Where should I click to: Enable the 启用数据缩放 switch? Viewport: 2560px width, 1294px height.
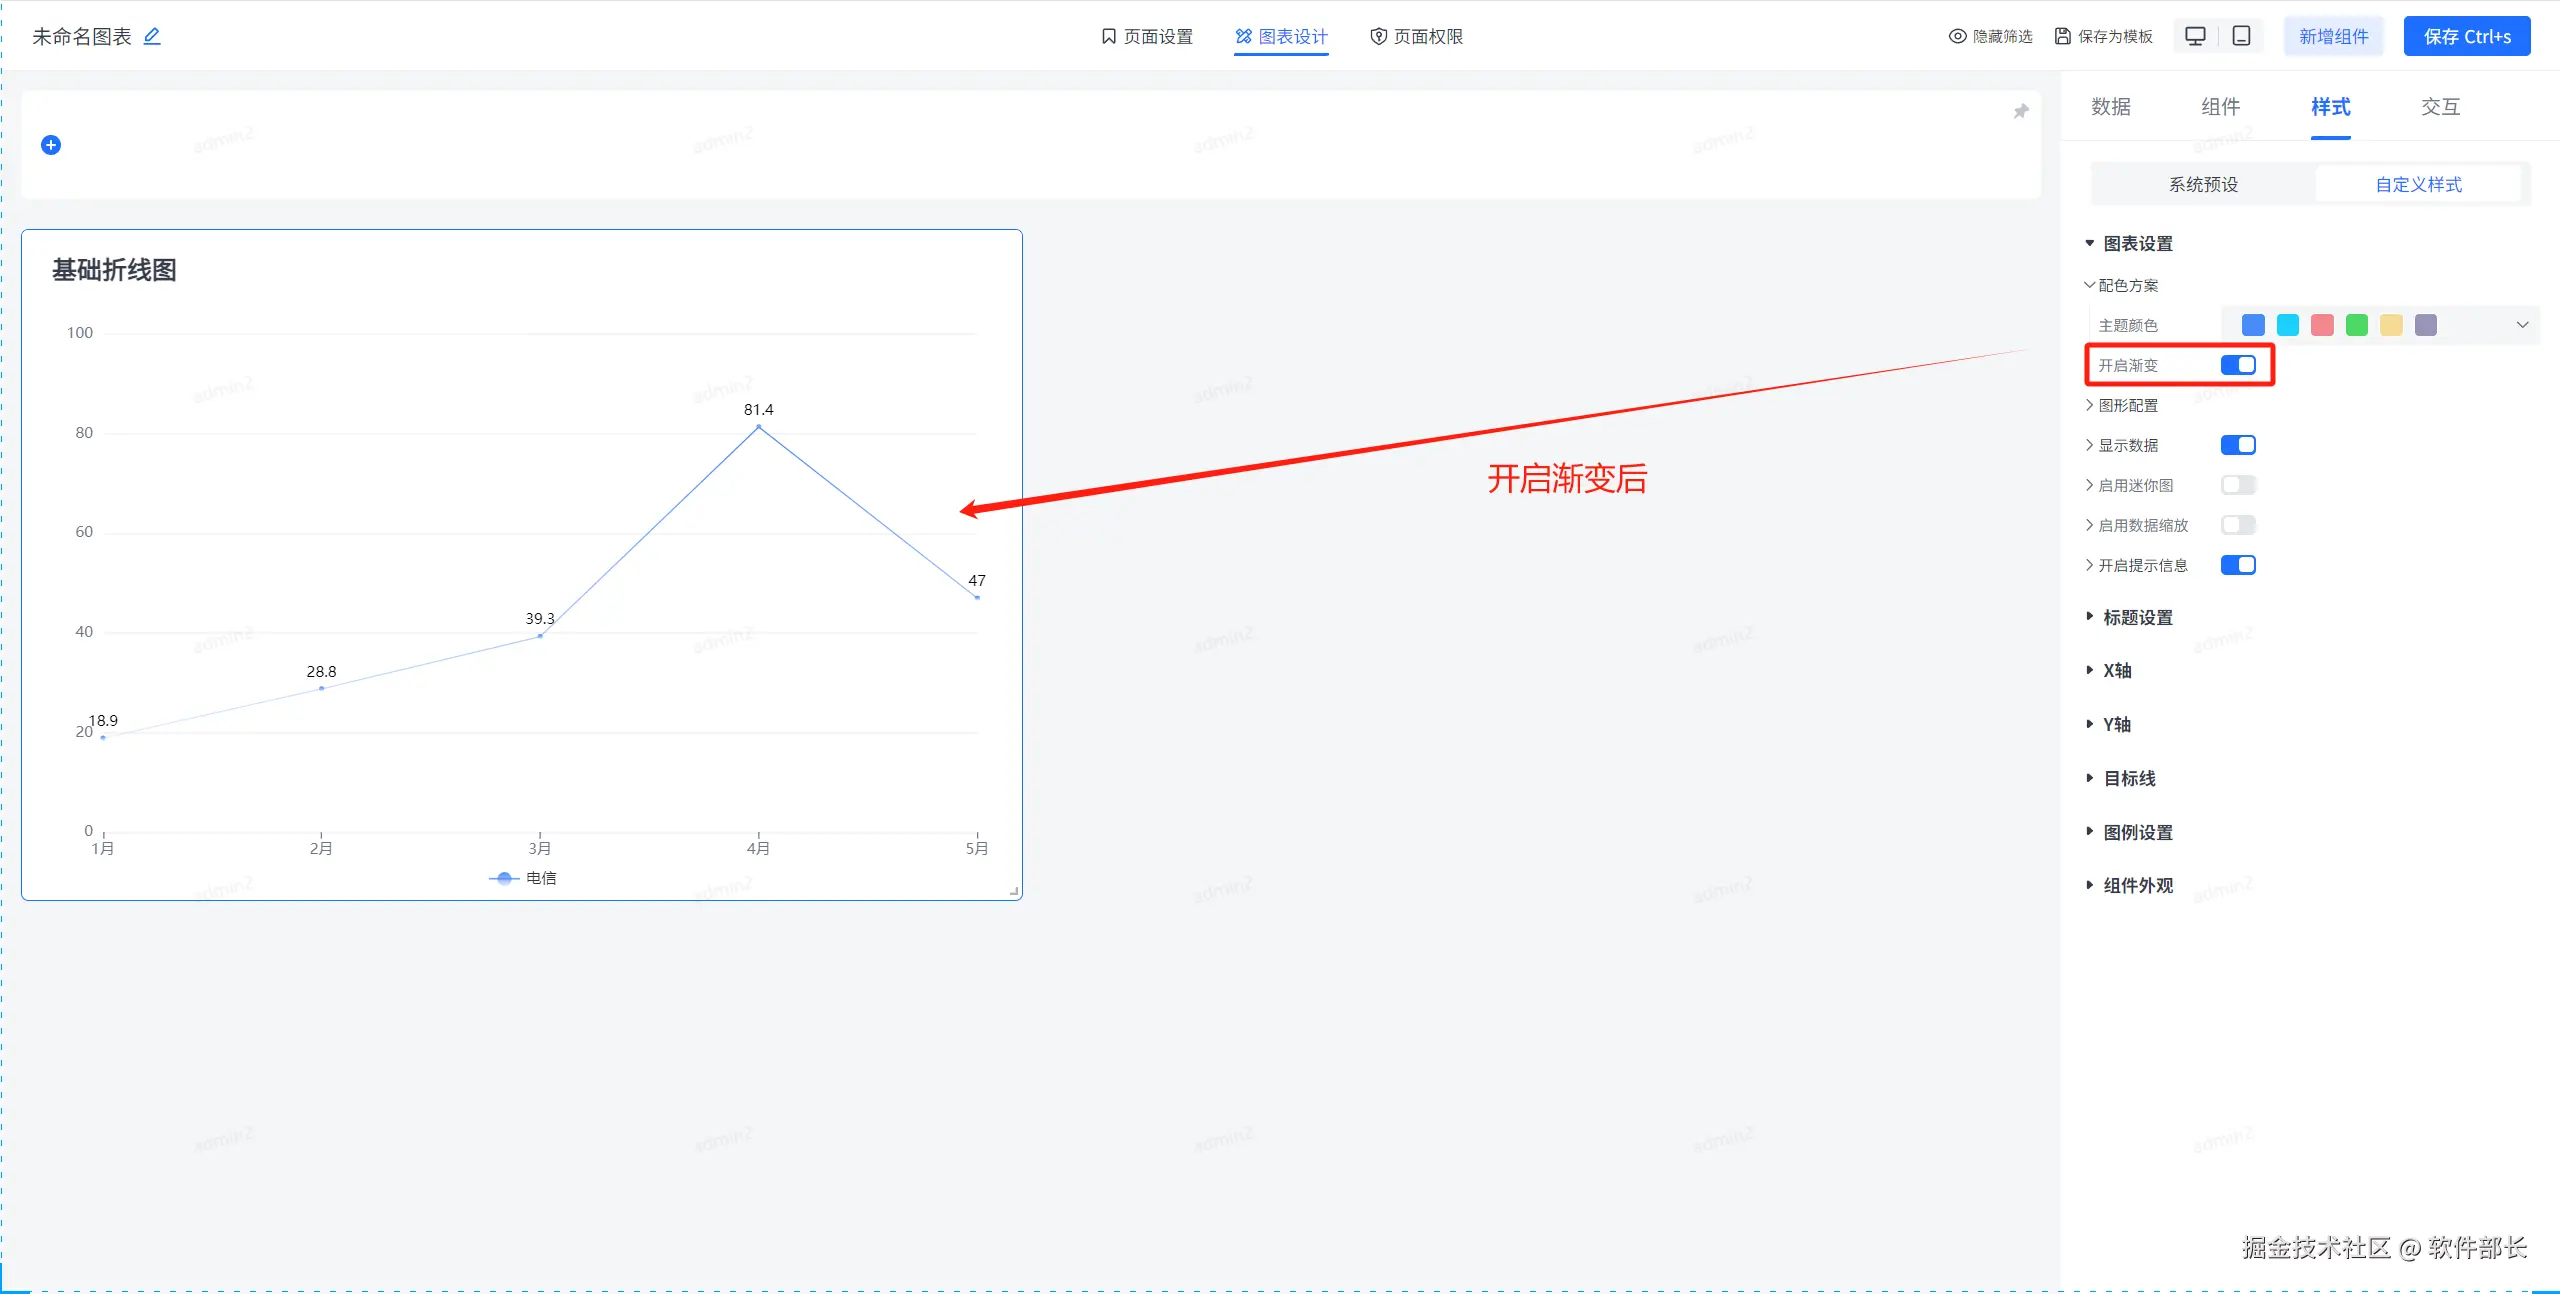(x=2238, y=525)
